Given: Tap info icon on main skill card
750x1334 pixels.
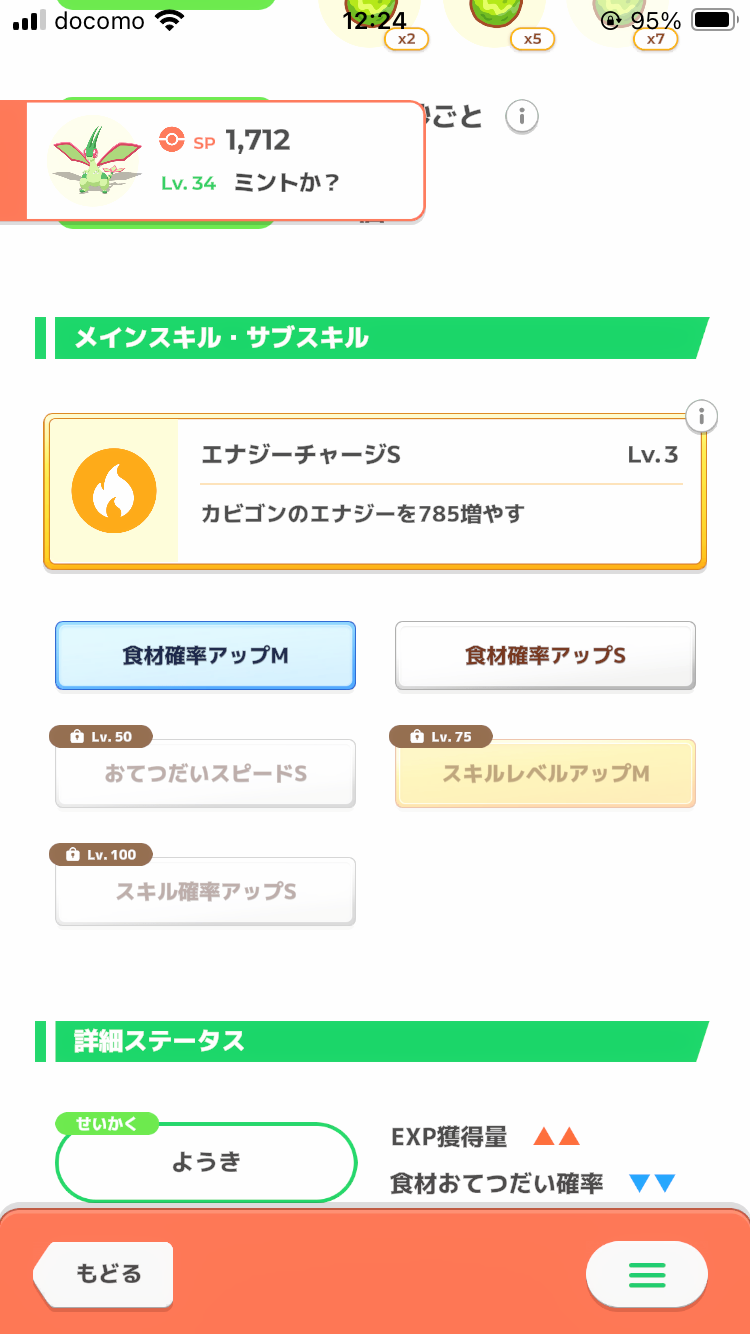Looking at the screenshot, I should (703, 415).
